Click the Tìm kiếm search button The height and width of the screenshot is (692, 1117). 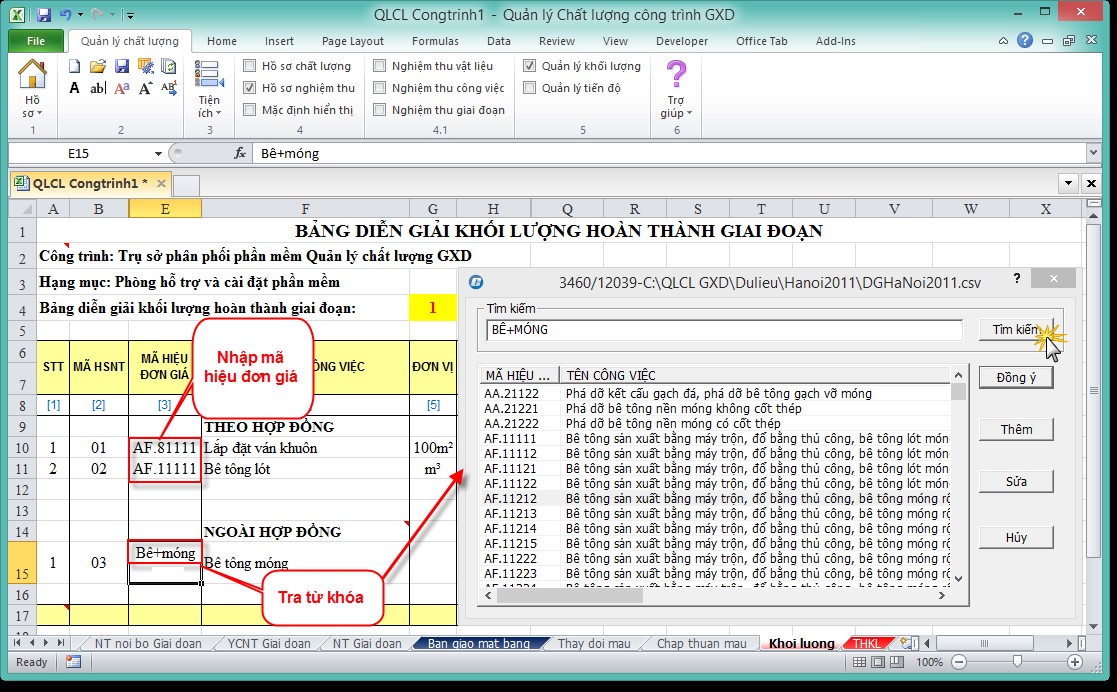click(1015, 329)
